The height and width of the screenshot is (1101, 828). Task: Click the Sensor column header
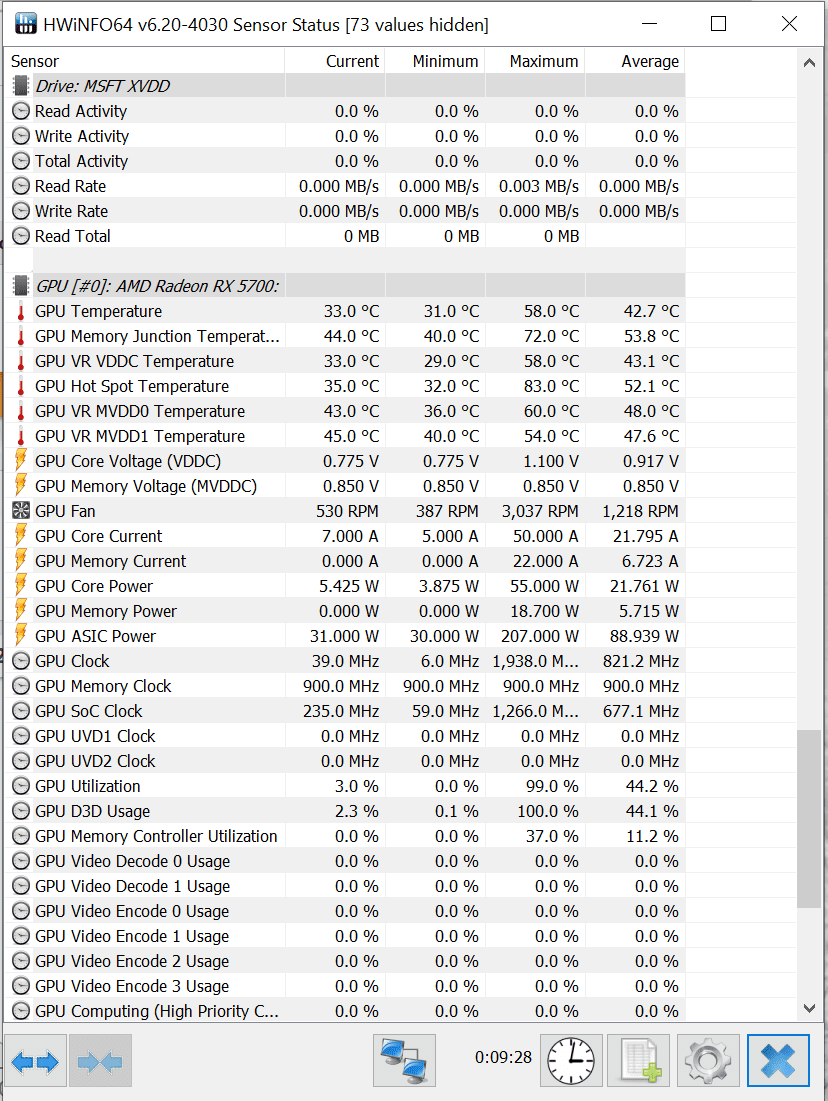click(x=145, y=61)
